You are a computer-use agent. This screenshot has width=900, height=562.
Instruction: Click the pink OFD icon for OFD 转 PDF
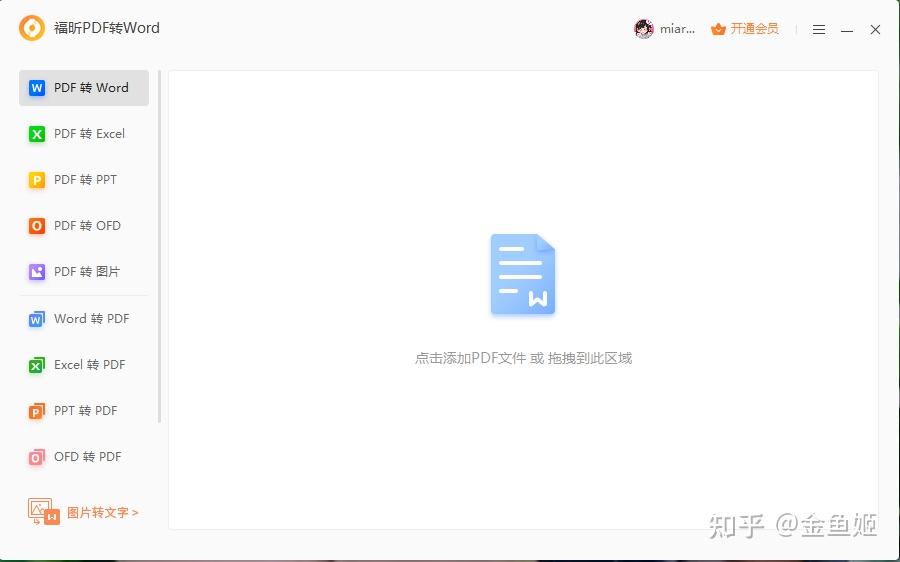pos(37,457)
